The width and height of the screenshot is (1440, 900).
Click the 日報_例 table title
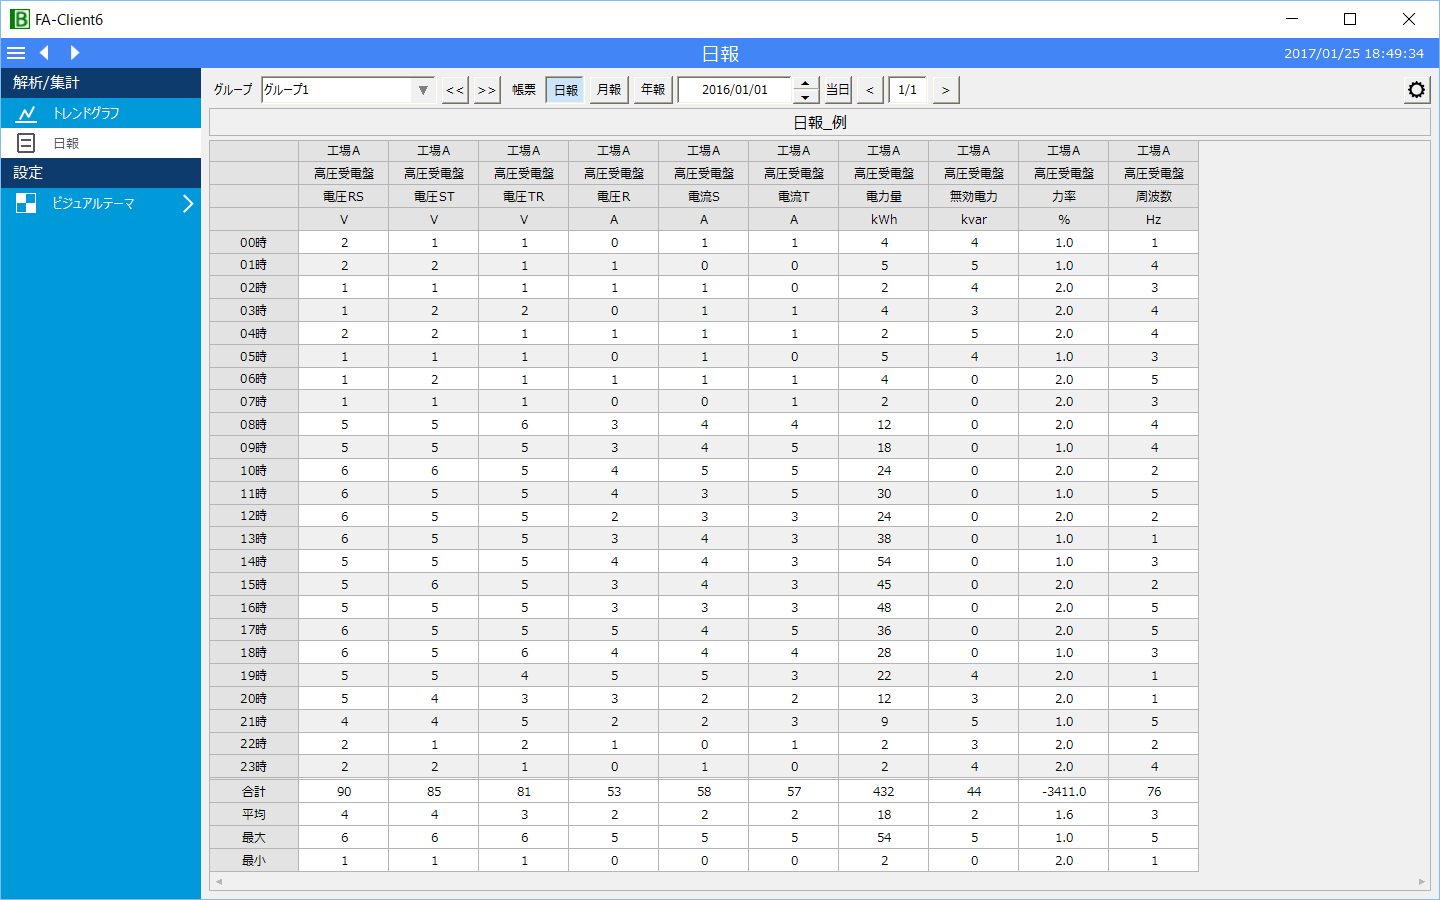820,122
